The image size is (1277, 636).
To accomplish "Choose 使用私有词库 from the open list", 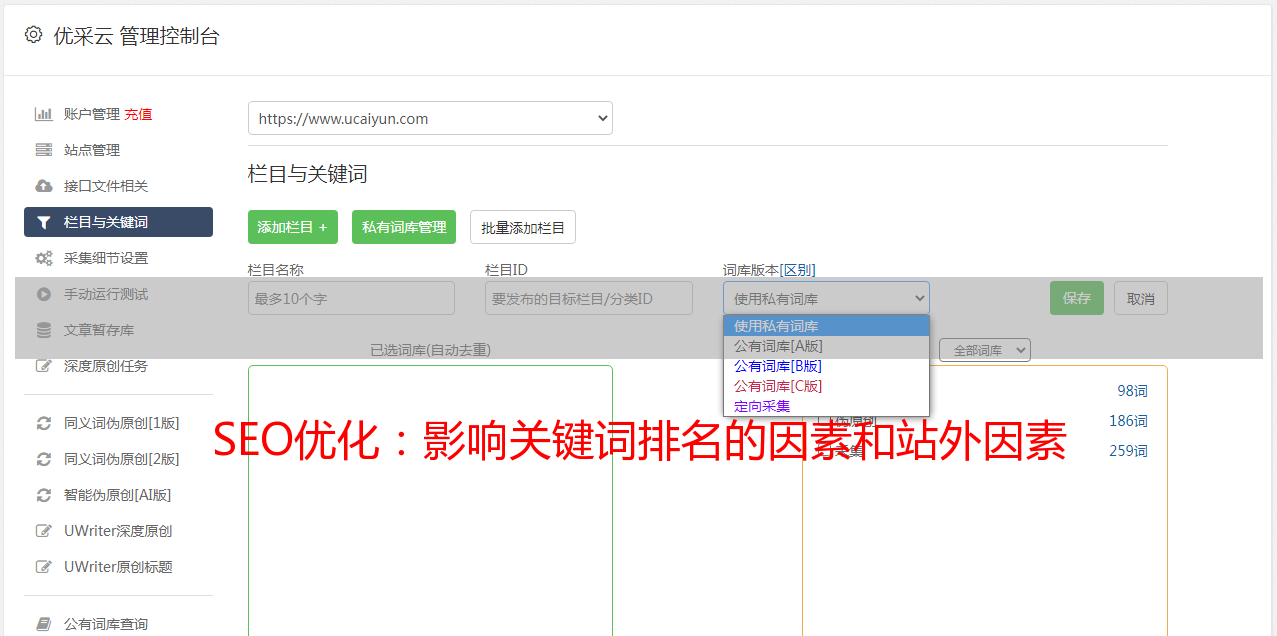I will tap(826, 326).
